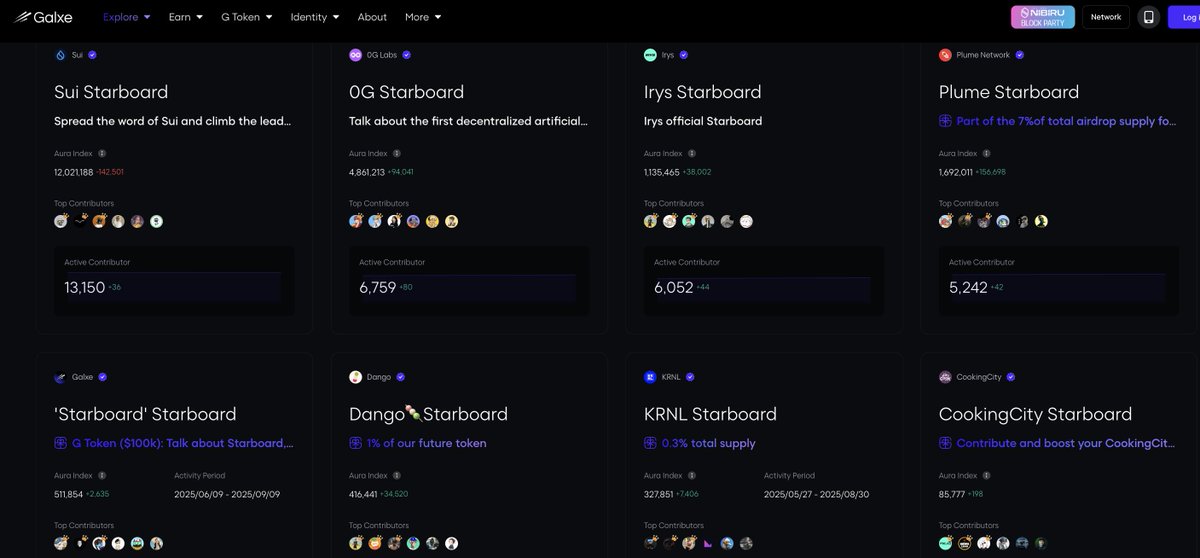
Task: Click the KRNL project logo icon
Action: click(650, 377)
